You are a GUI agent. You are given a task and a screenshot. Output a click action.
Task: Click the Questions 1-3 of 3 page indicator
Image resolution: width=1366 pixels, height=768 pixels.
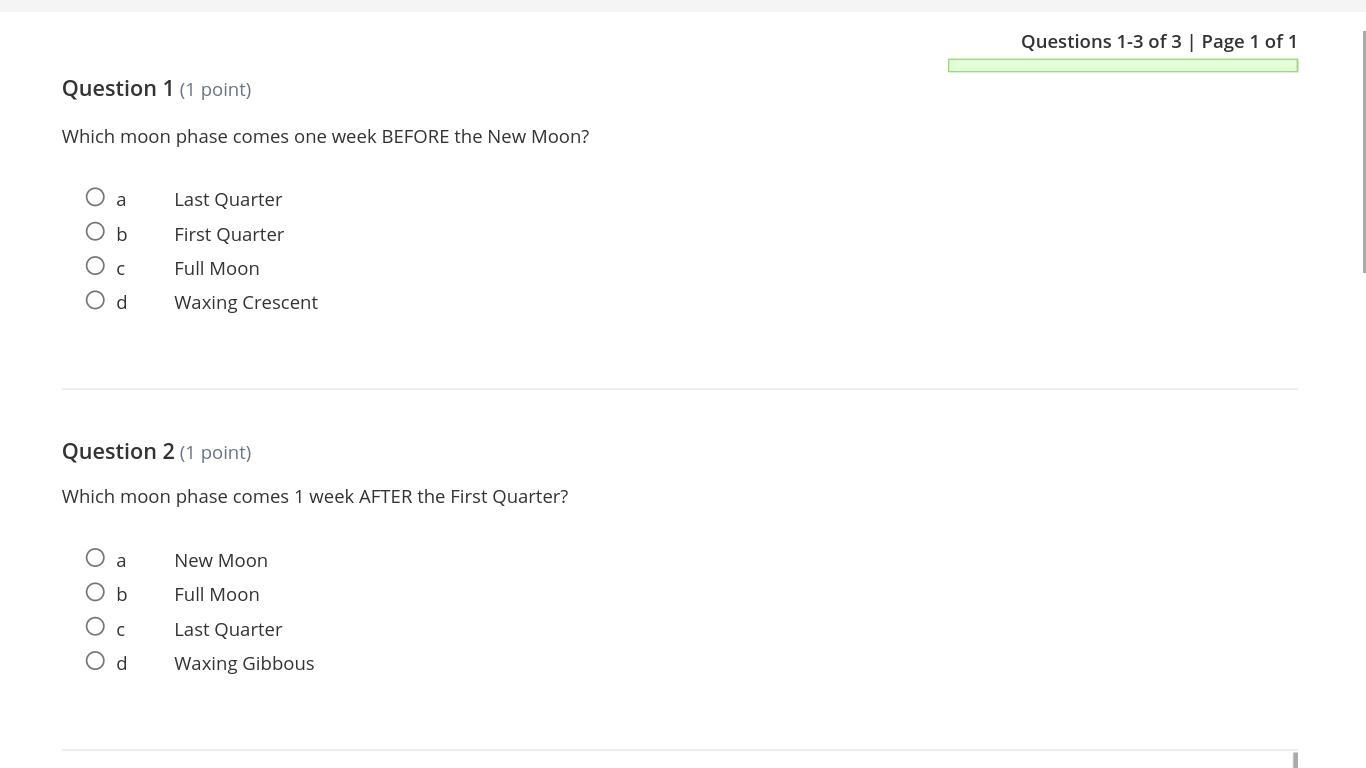[1158, 41]
